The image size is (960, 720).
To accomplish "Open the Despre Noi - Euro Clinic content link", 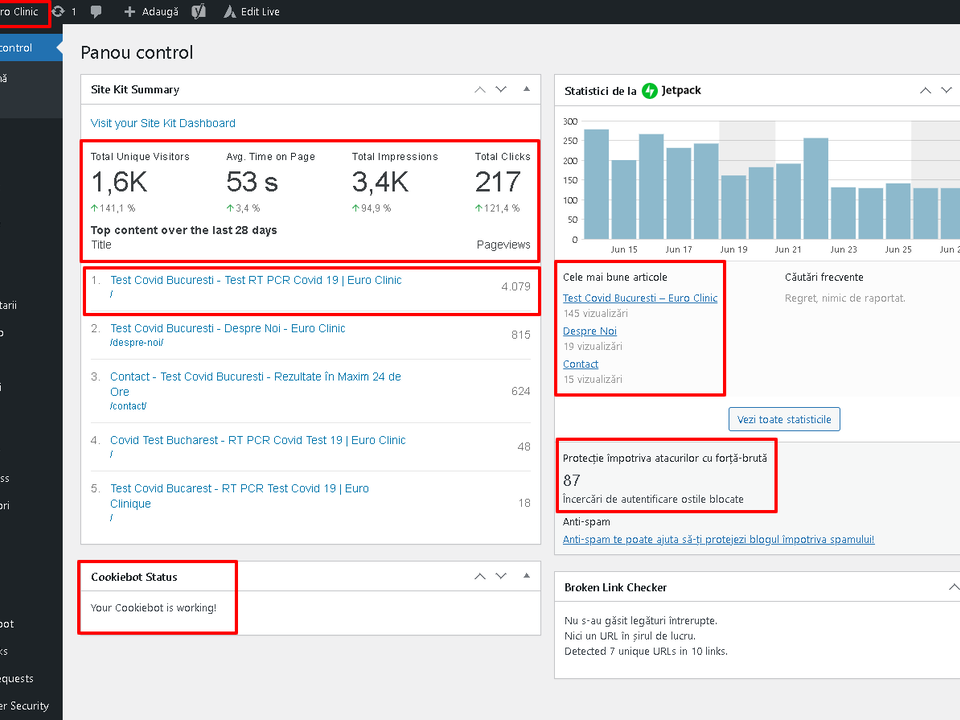I will pos(228,328).
